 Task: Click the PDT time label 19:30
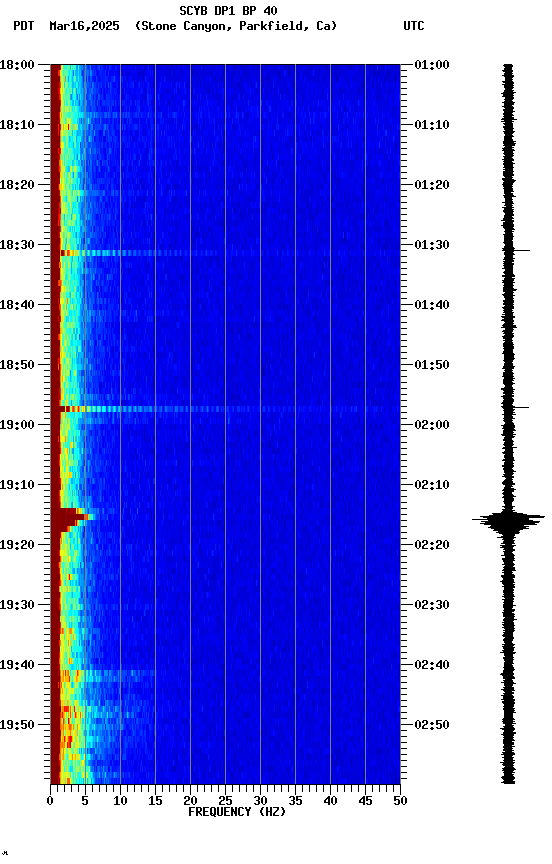coord(17,605)
